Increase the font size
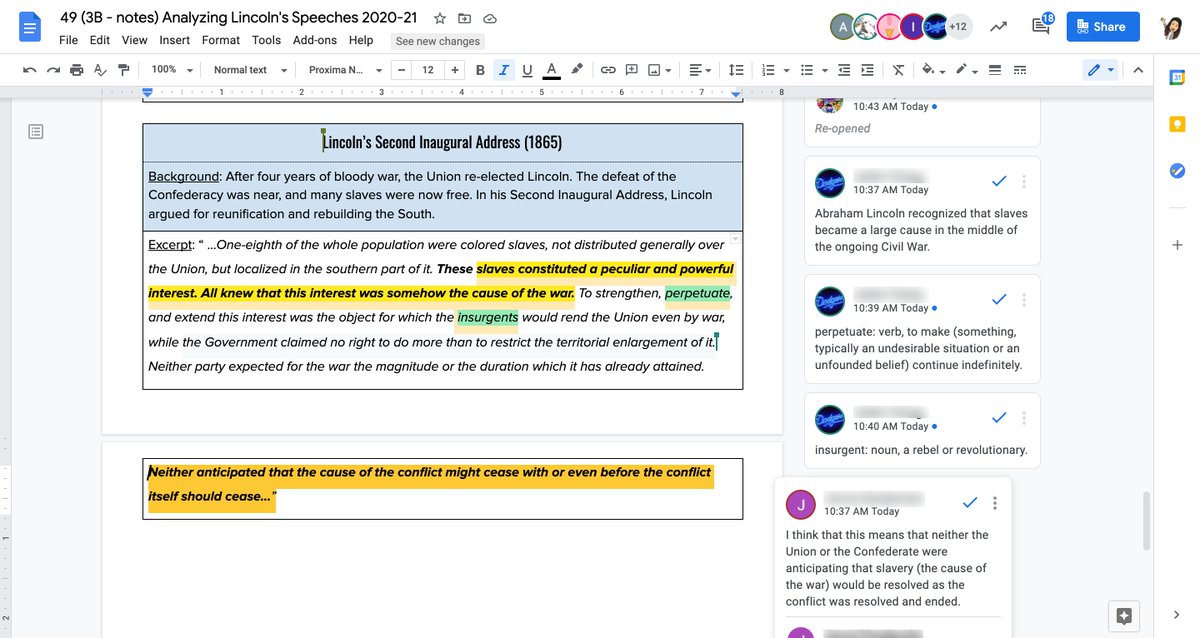Screen dimensions: 1200x638 (x=455, y=70)
